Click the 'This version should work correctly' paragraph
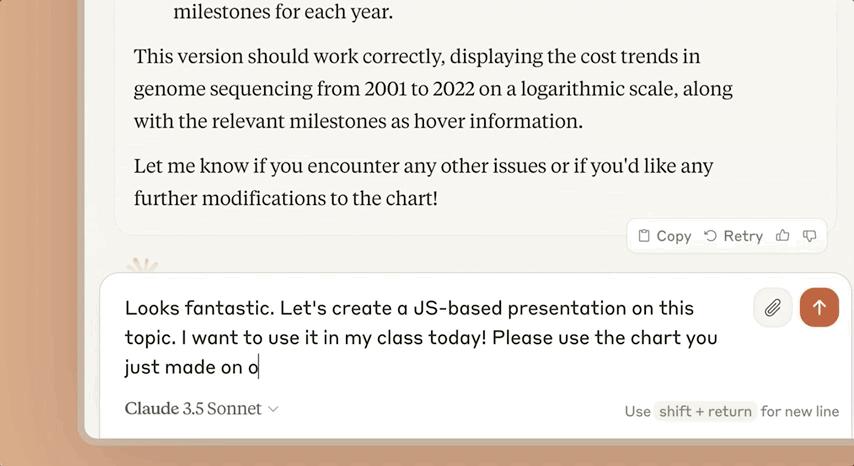854x466 pixels. [433, 88]
